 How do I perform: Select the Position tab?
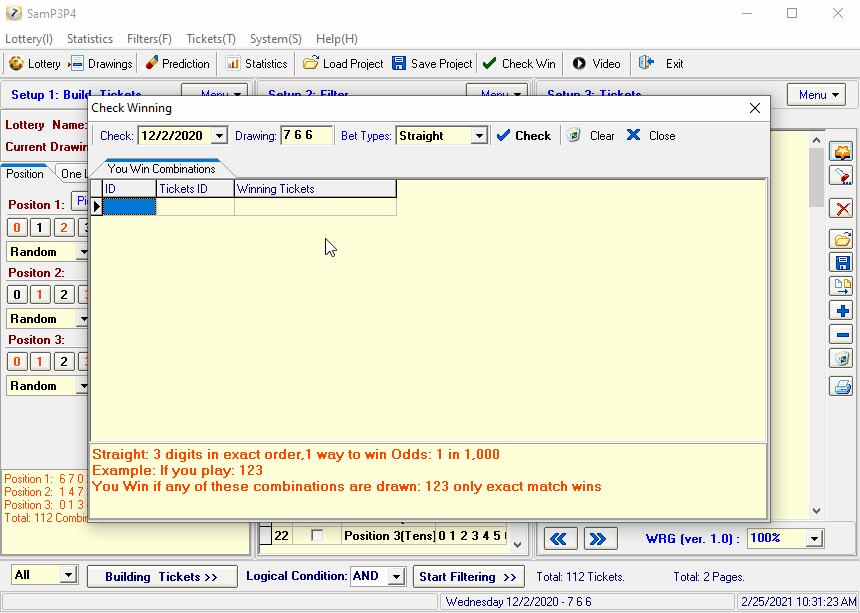(25, 174)
